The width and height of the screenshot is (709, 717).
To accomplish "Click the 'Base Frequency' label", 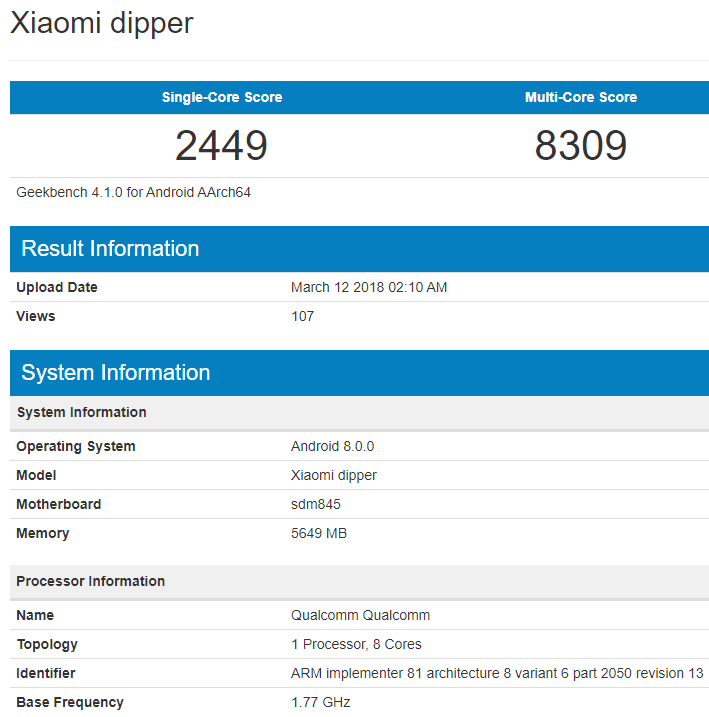I will (70, 702).
